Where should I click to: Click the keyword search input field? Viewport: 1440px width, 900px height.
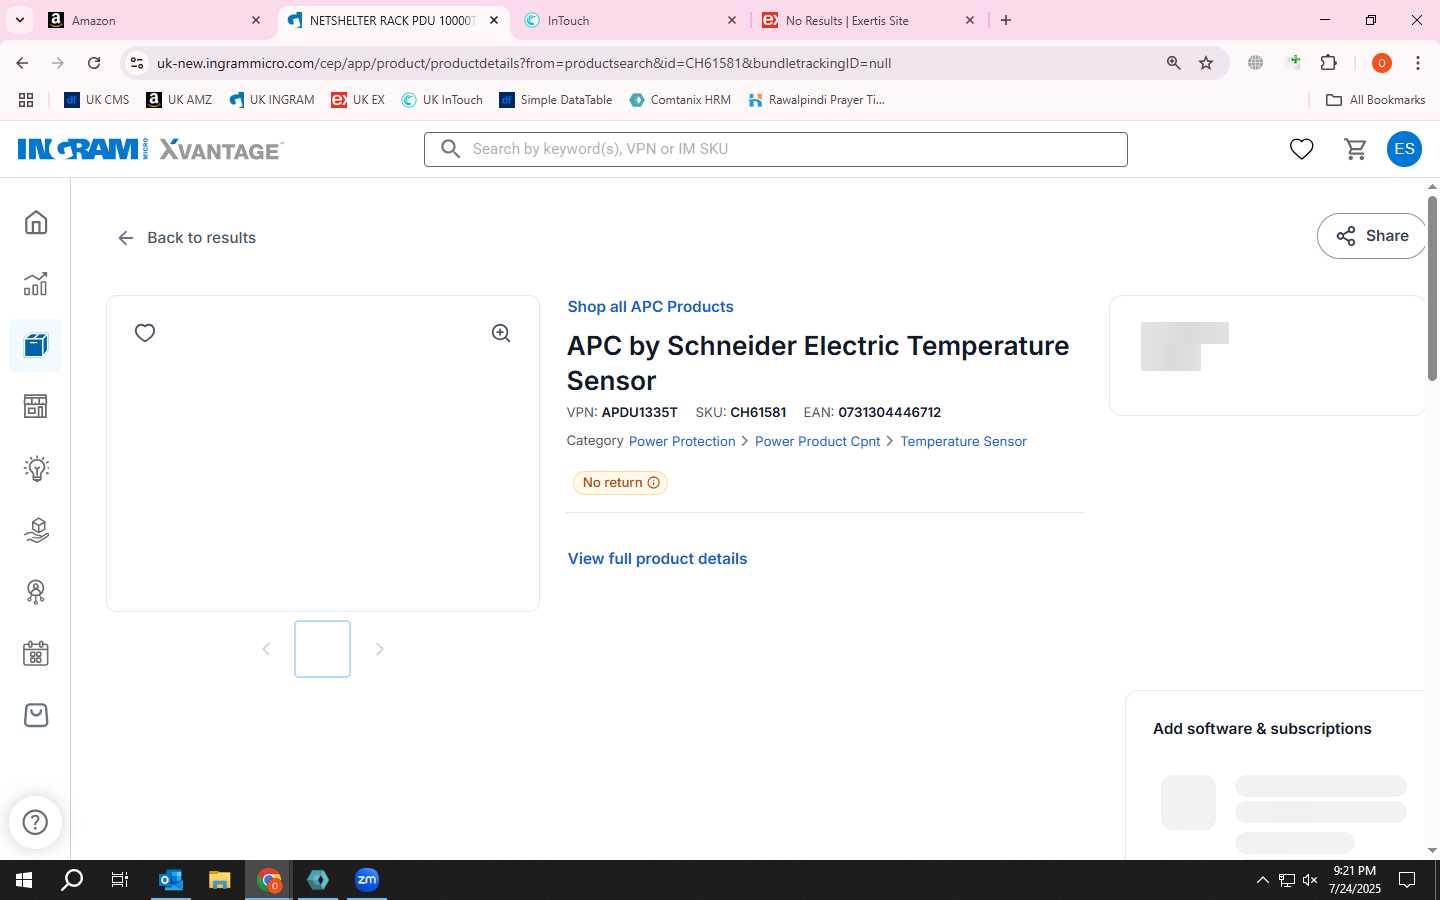(776, 149)
